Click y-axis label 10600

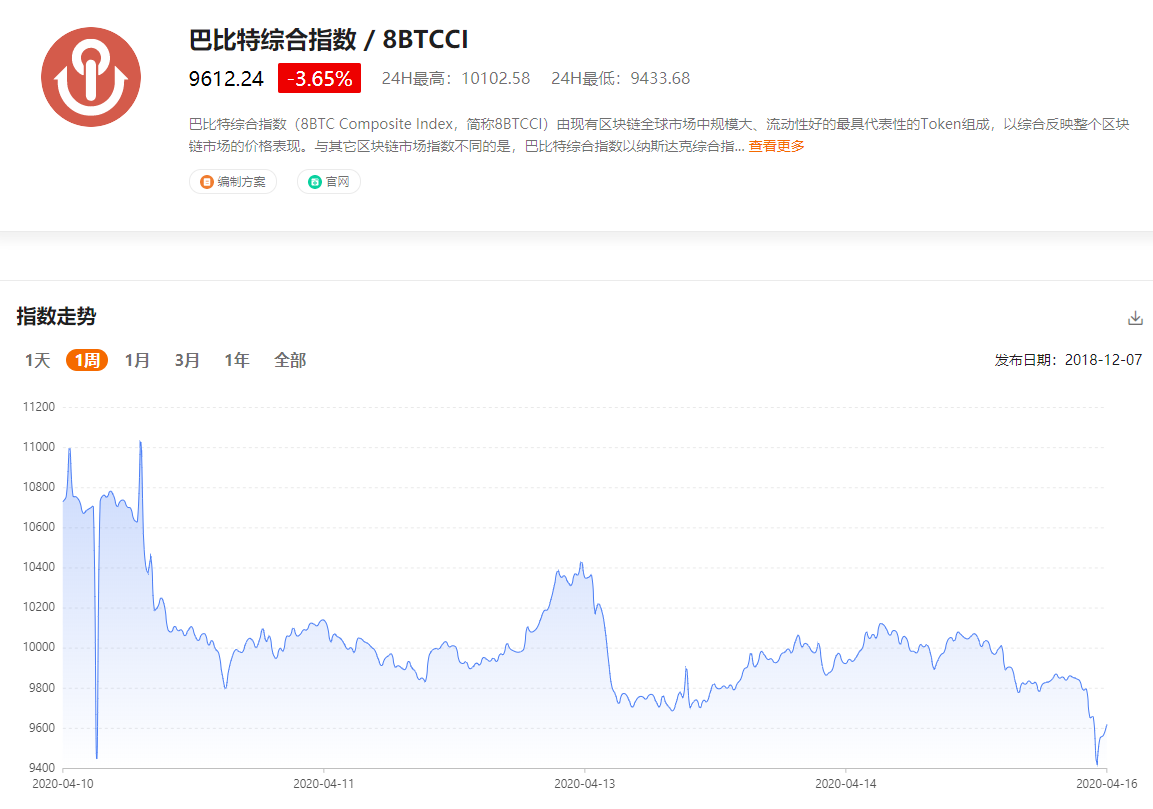(x=39, y=527)
